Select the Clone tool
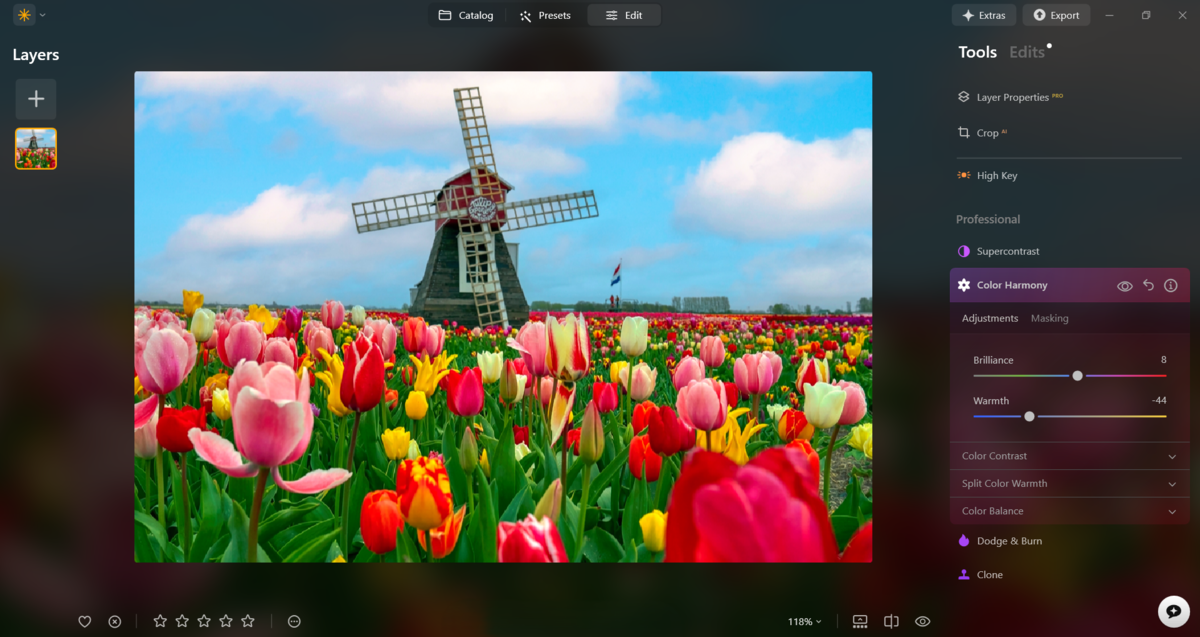Image resolution: width=1200 pixels, height=637 pixels. click(x=990, y=574)
